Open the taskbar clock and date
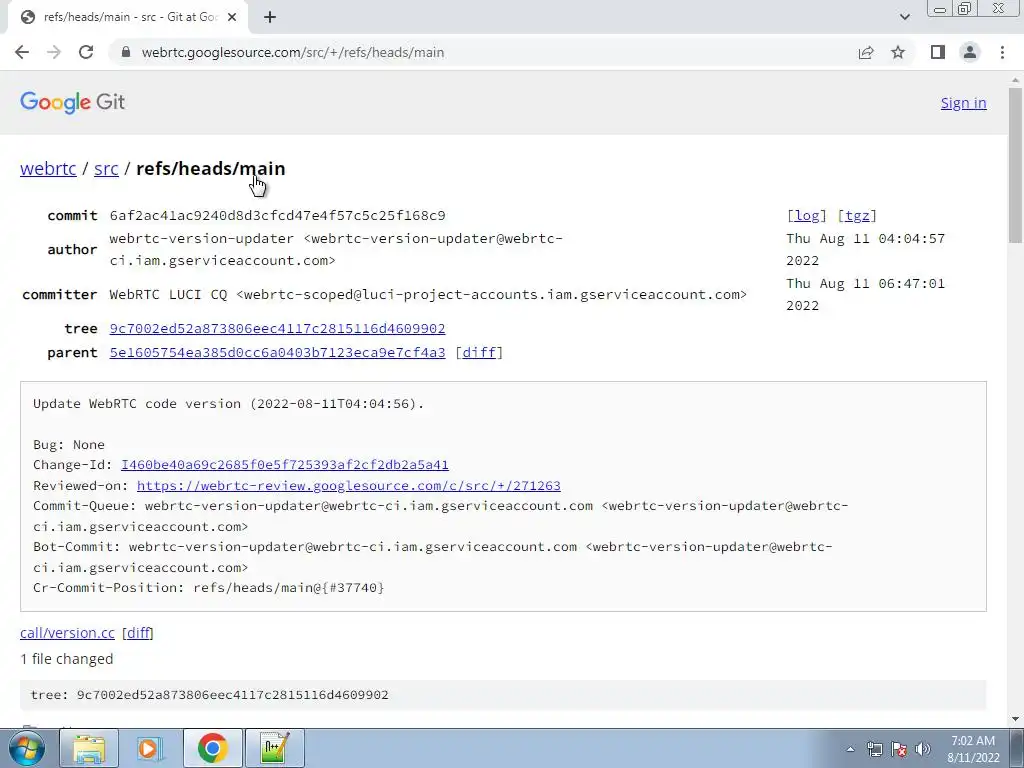1024x768 pixels. (x=973, y=749)
